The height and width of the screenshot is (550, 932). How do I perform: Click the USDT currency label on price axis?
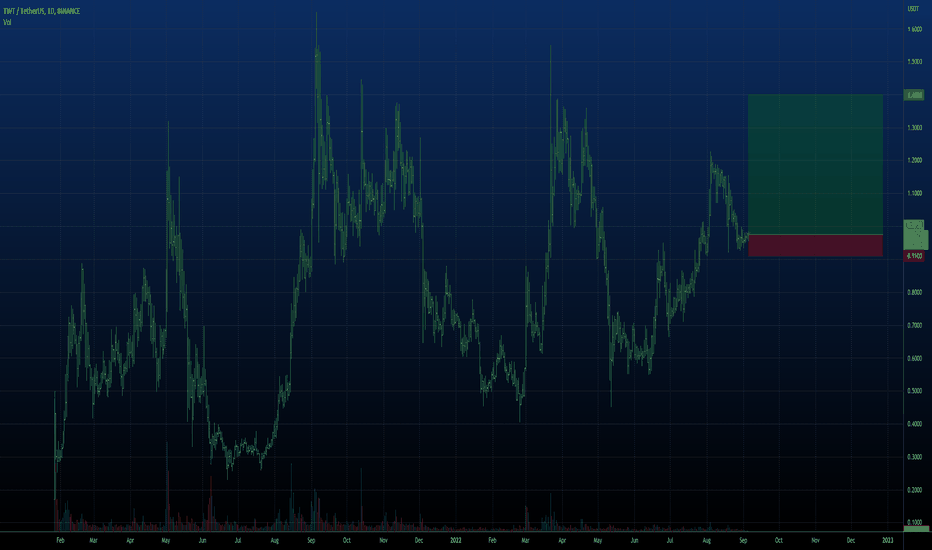click(913, 8)
